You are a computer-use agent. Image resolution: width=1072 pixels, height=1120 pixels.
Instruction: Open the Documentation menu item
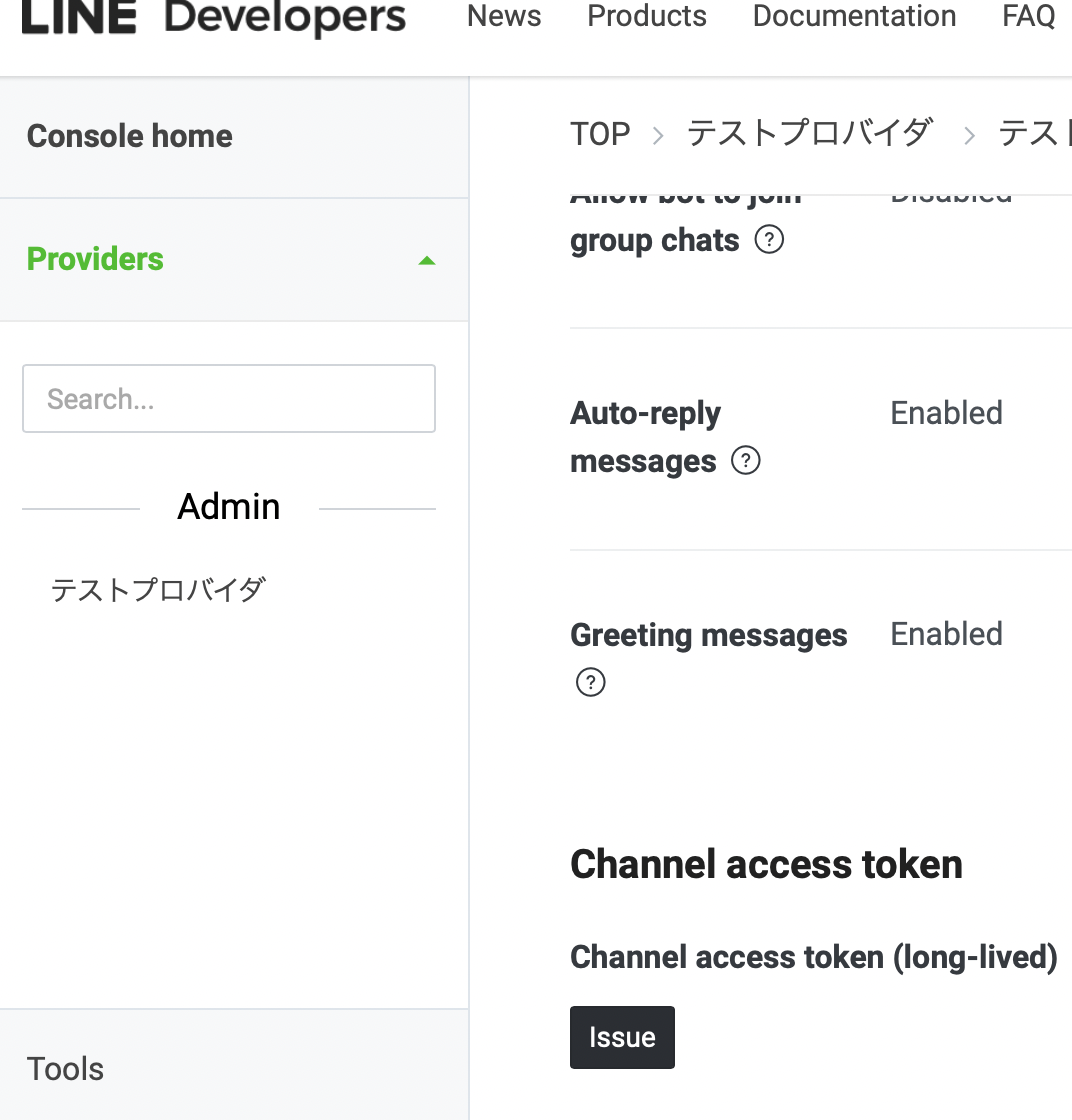(x=854, y=16)
